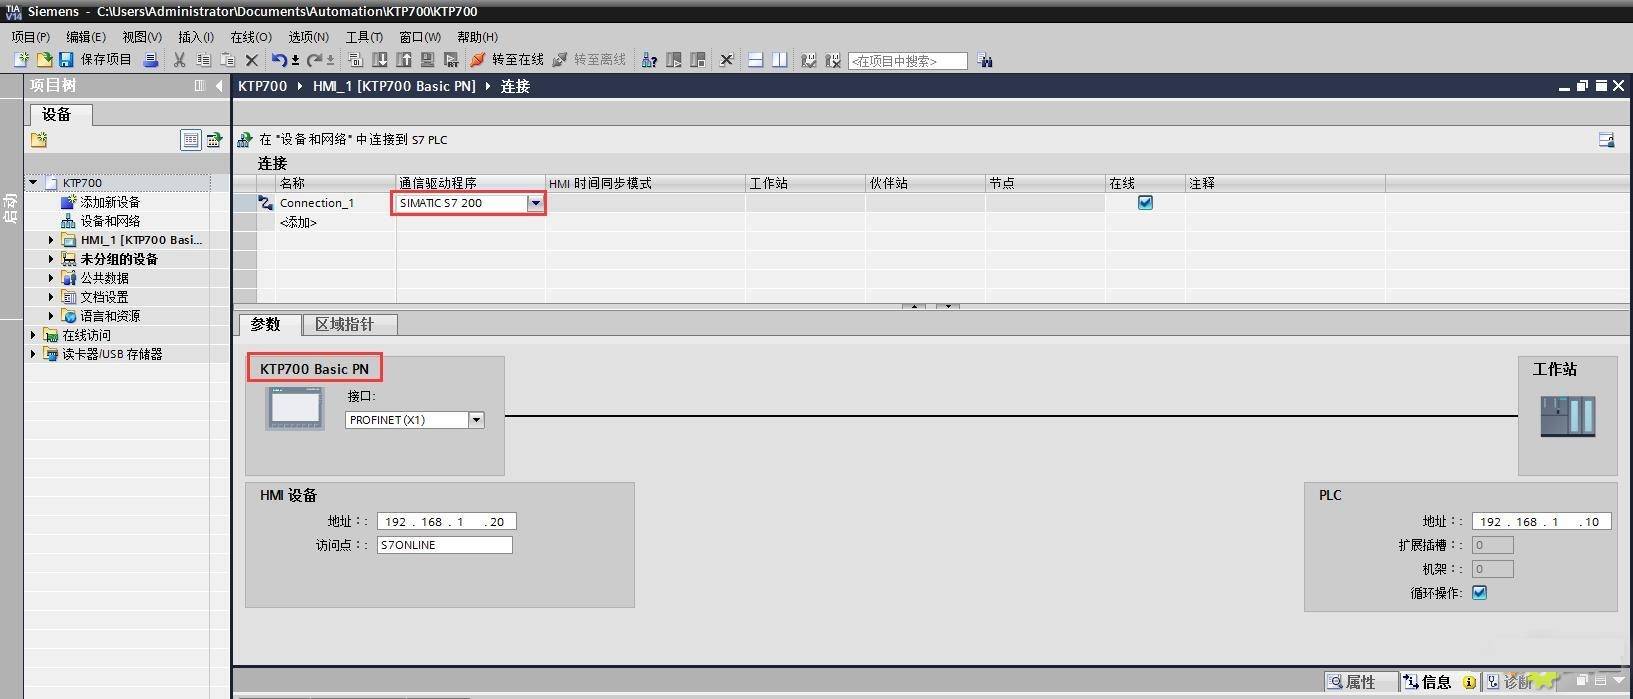1633x699 pixels.
Task: Click the stop CPU toolbar icon
Action: click(x=698, y=60)
